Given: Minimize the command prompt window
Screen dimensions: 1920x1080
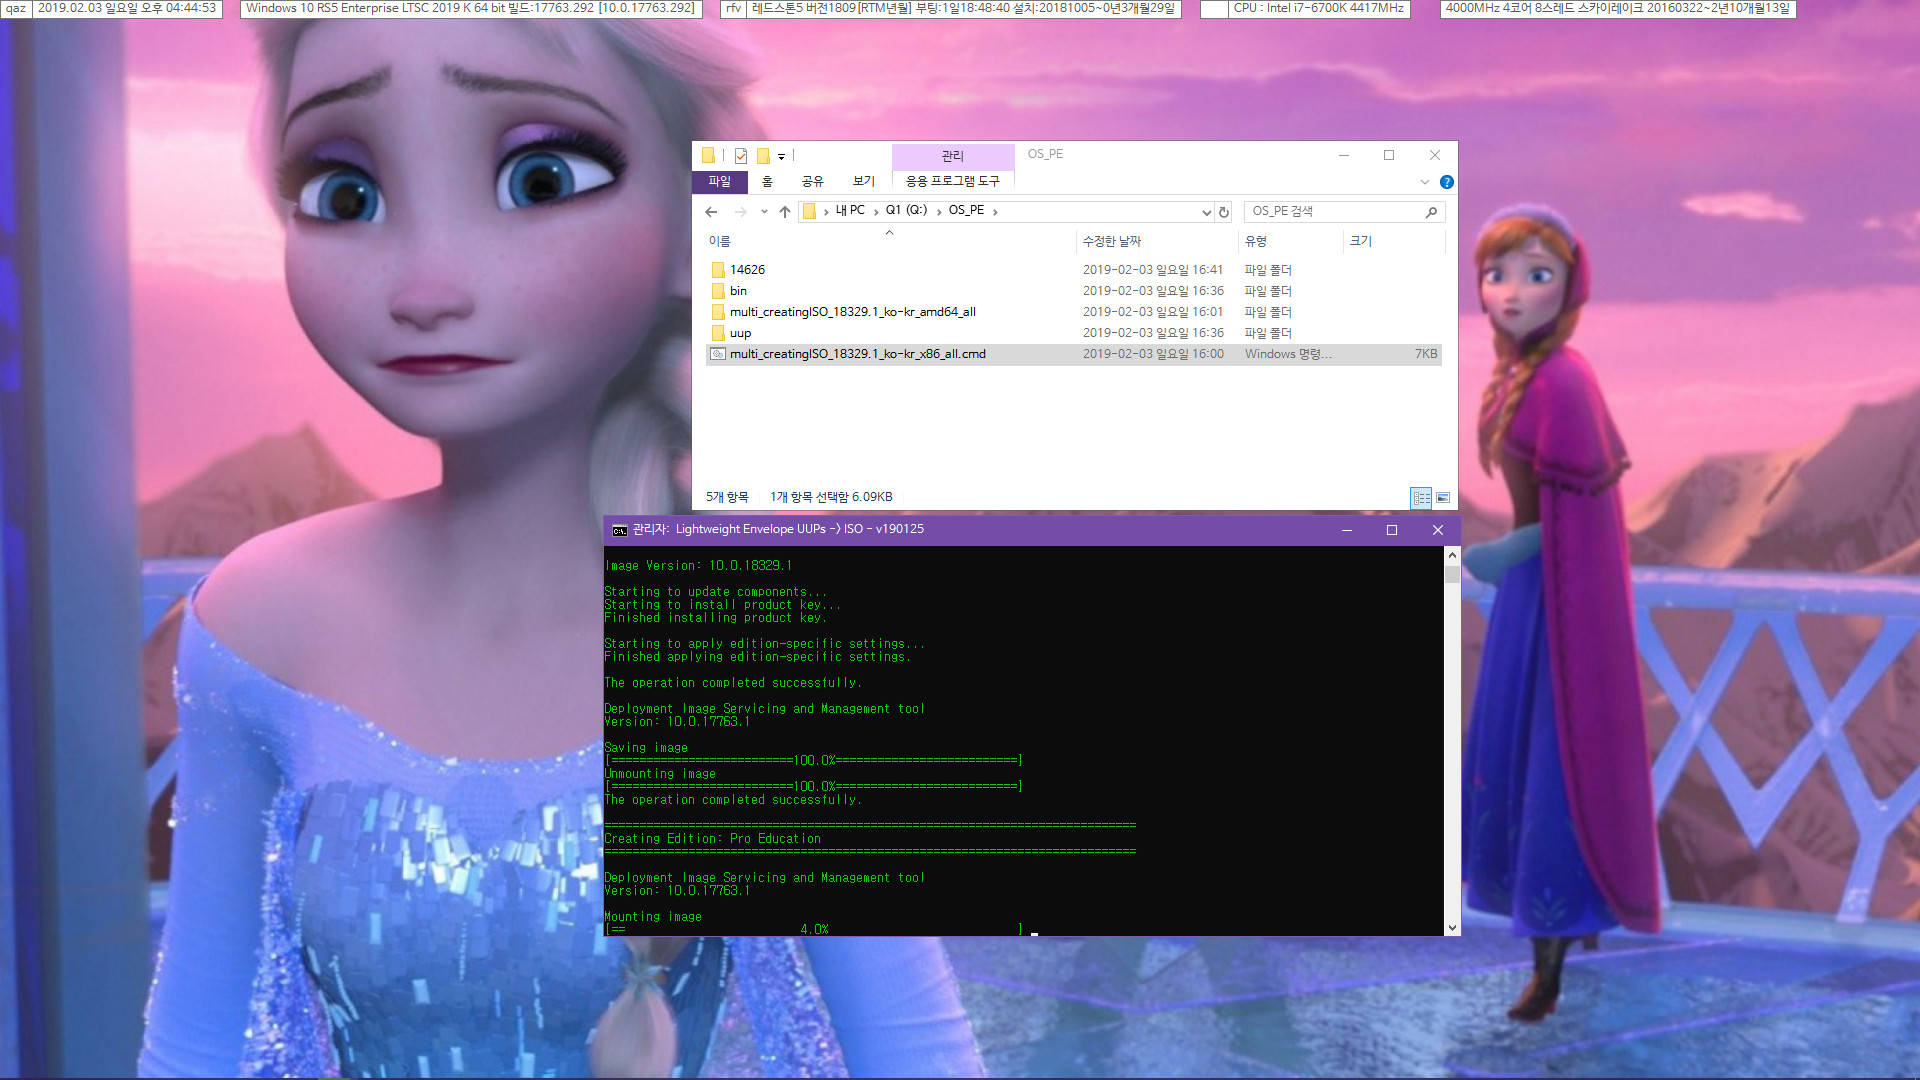Looking at the screenshot, I should [1347, 530].
